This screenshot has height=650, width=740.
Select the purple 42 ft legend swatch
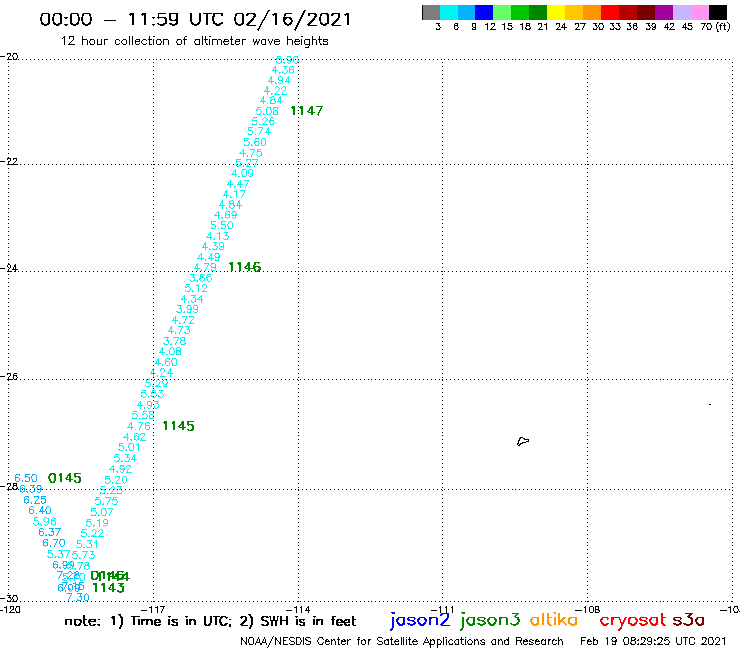tap(664, 12)
